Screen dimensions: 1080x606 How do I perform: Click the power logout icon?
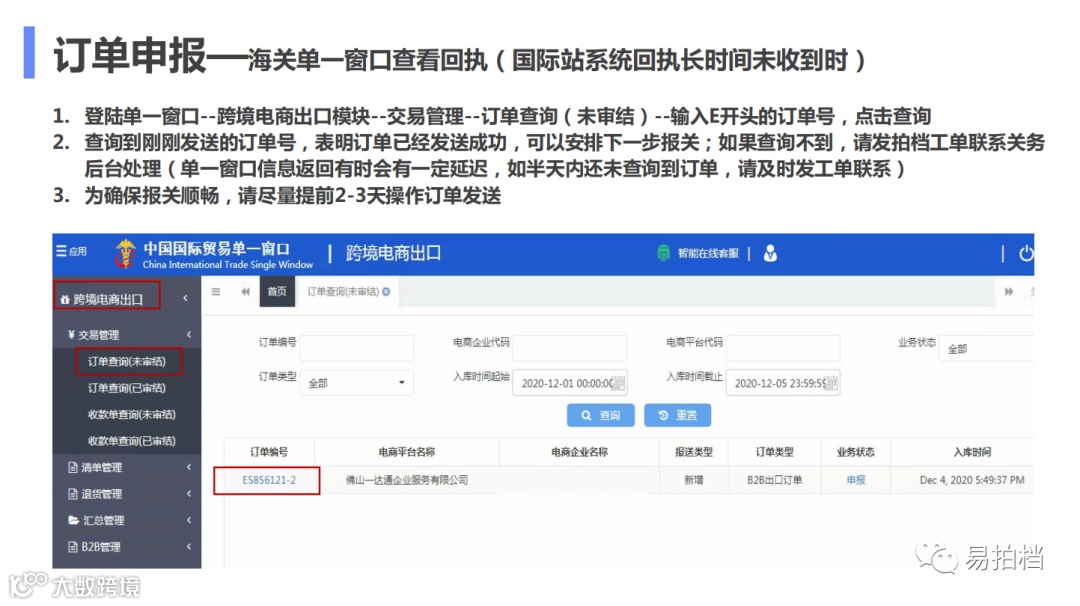(x=1026, y=253)
